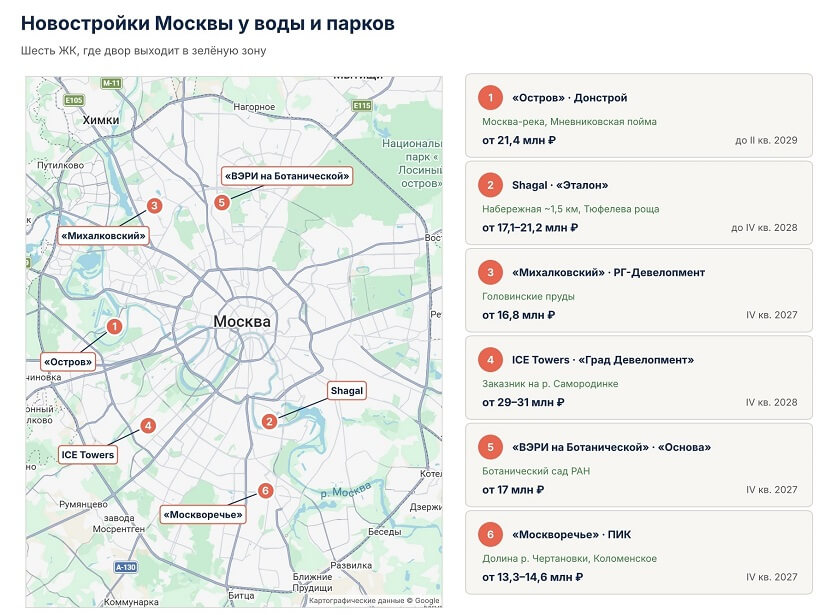Click the A-130 road shield on the map
Screen dimensions: 830x615
tap(125, 567)
